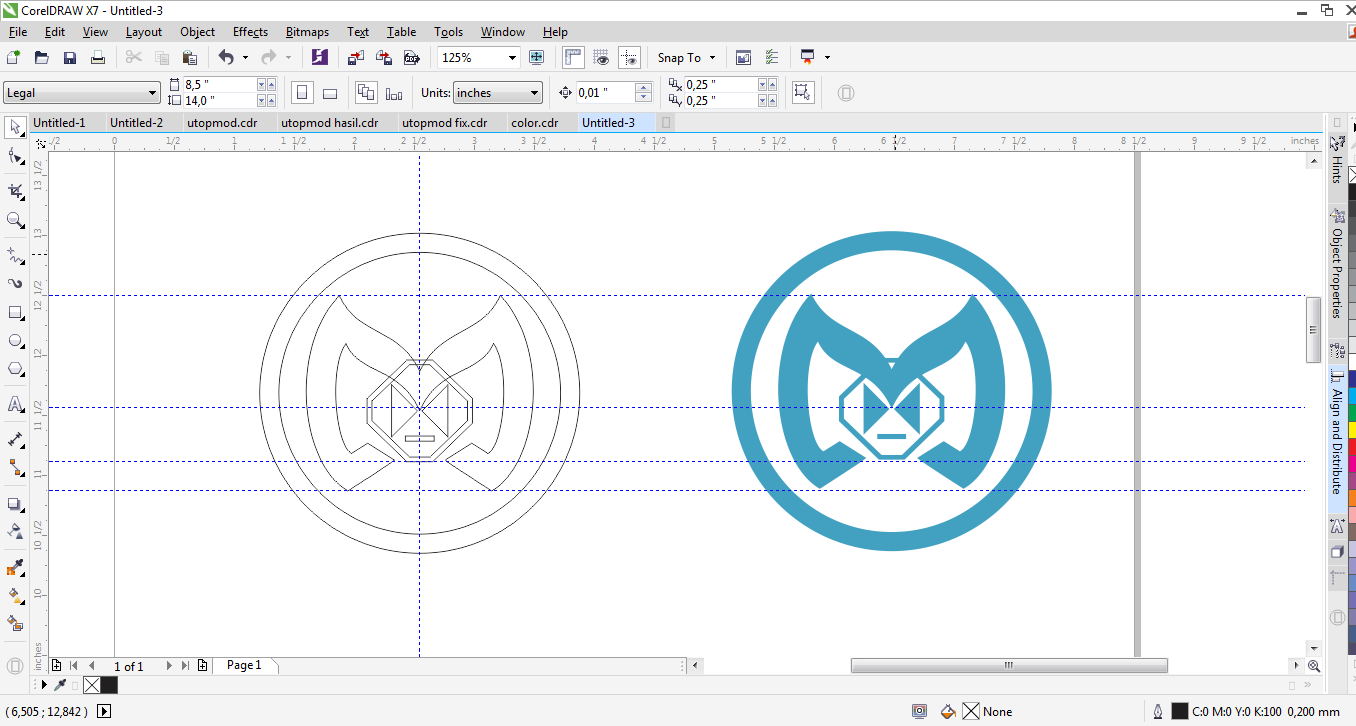
Task: Open the Effects menu
Action: click(250, 32)
